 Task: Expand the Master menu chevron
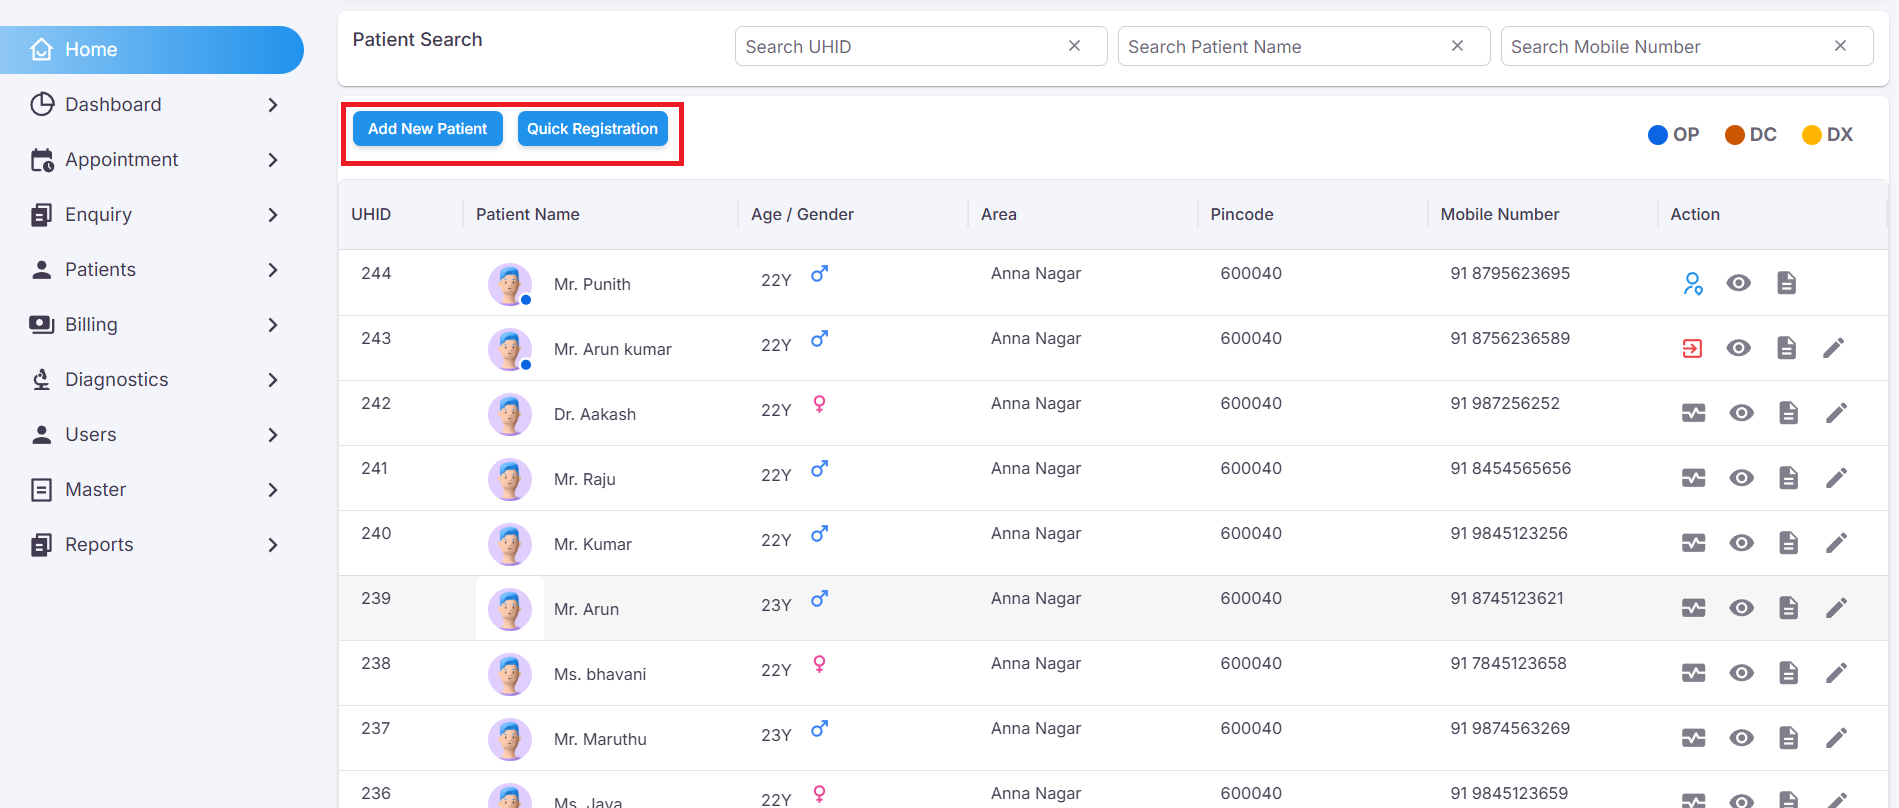[273, 490]
